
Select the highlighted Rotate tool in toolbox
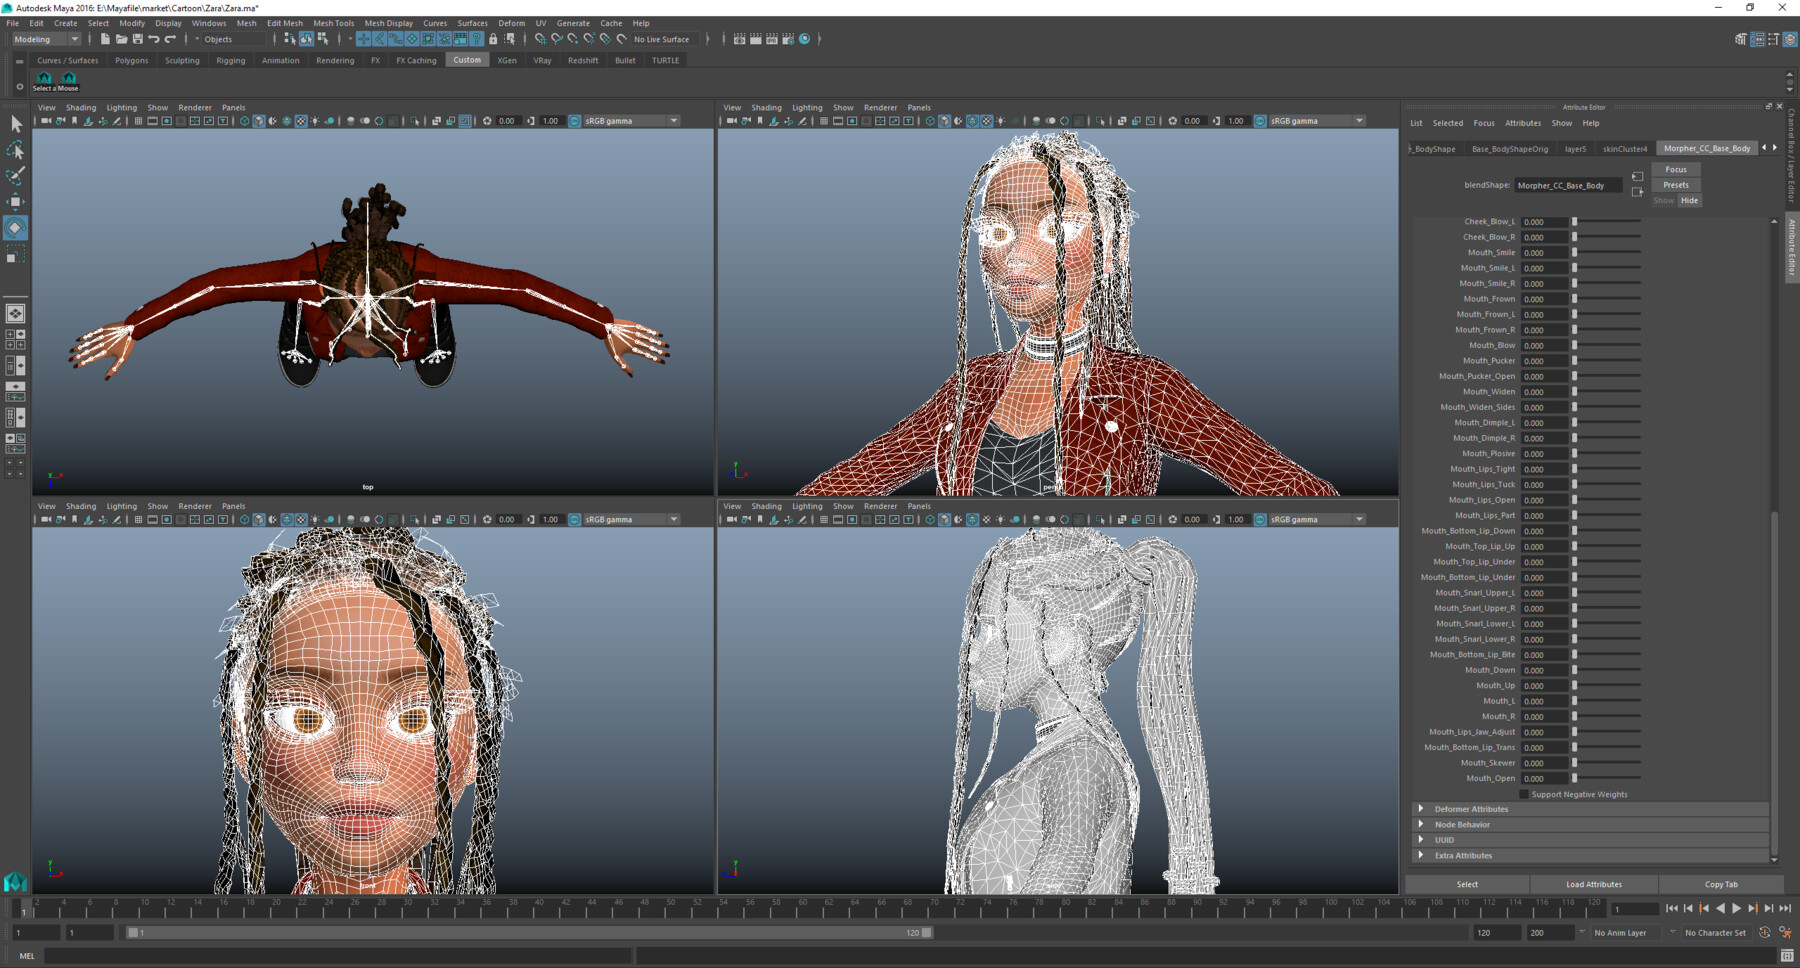coord(15,228)
